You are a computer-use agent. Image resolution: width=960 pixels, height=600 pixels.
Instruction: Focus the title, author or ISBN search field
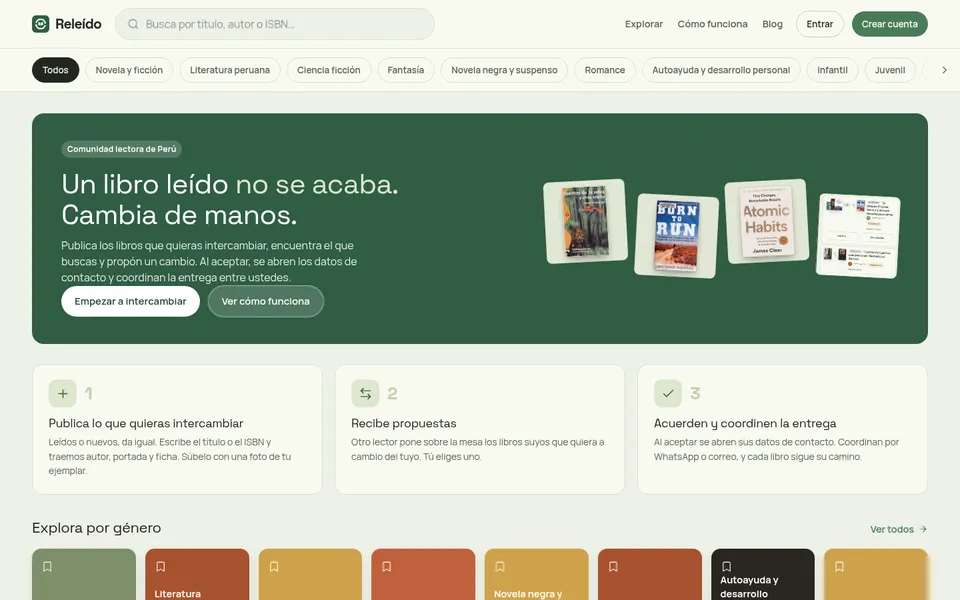pos(274,24)
